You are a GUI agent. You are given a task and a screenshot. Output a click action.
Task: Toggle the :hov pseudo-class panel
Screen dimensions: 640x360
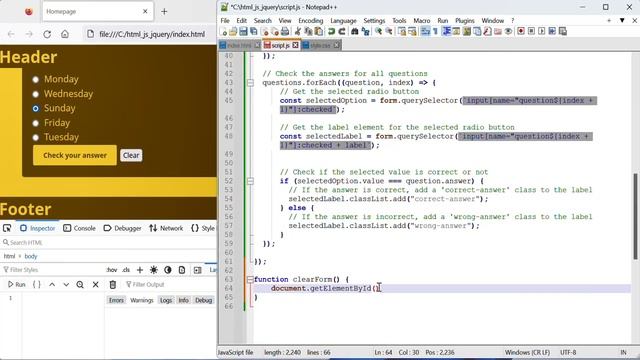tap(111, 270)
